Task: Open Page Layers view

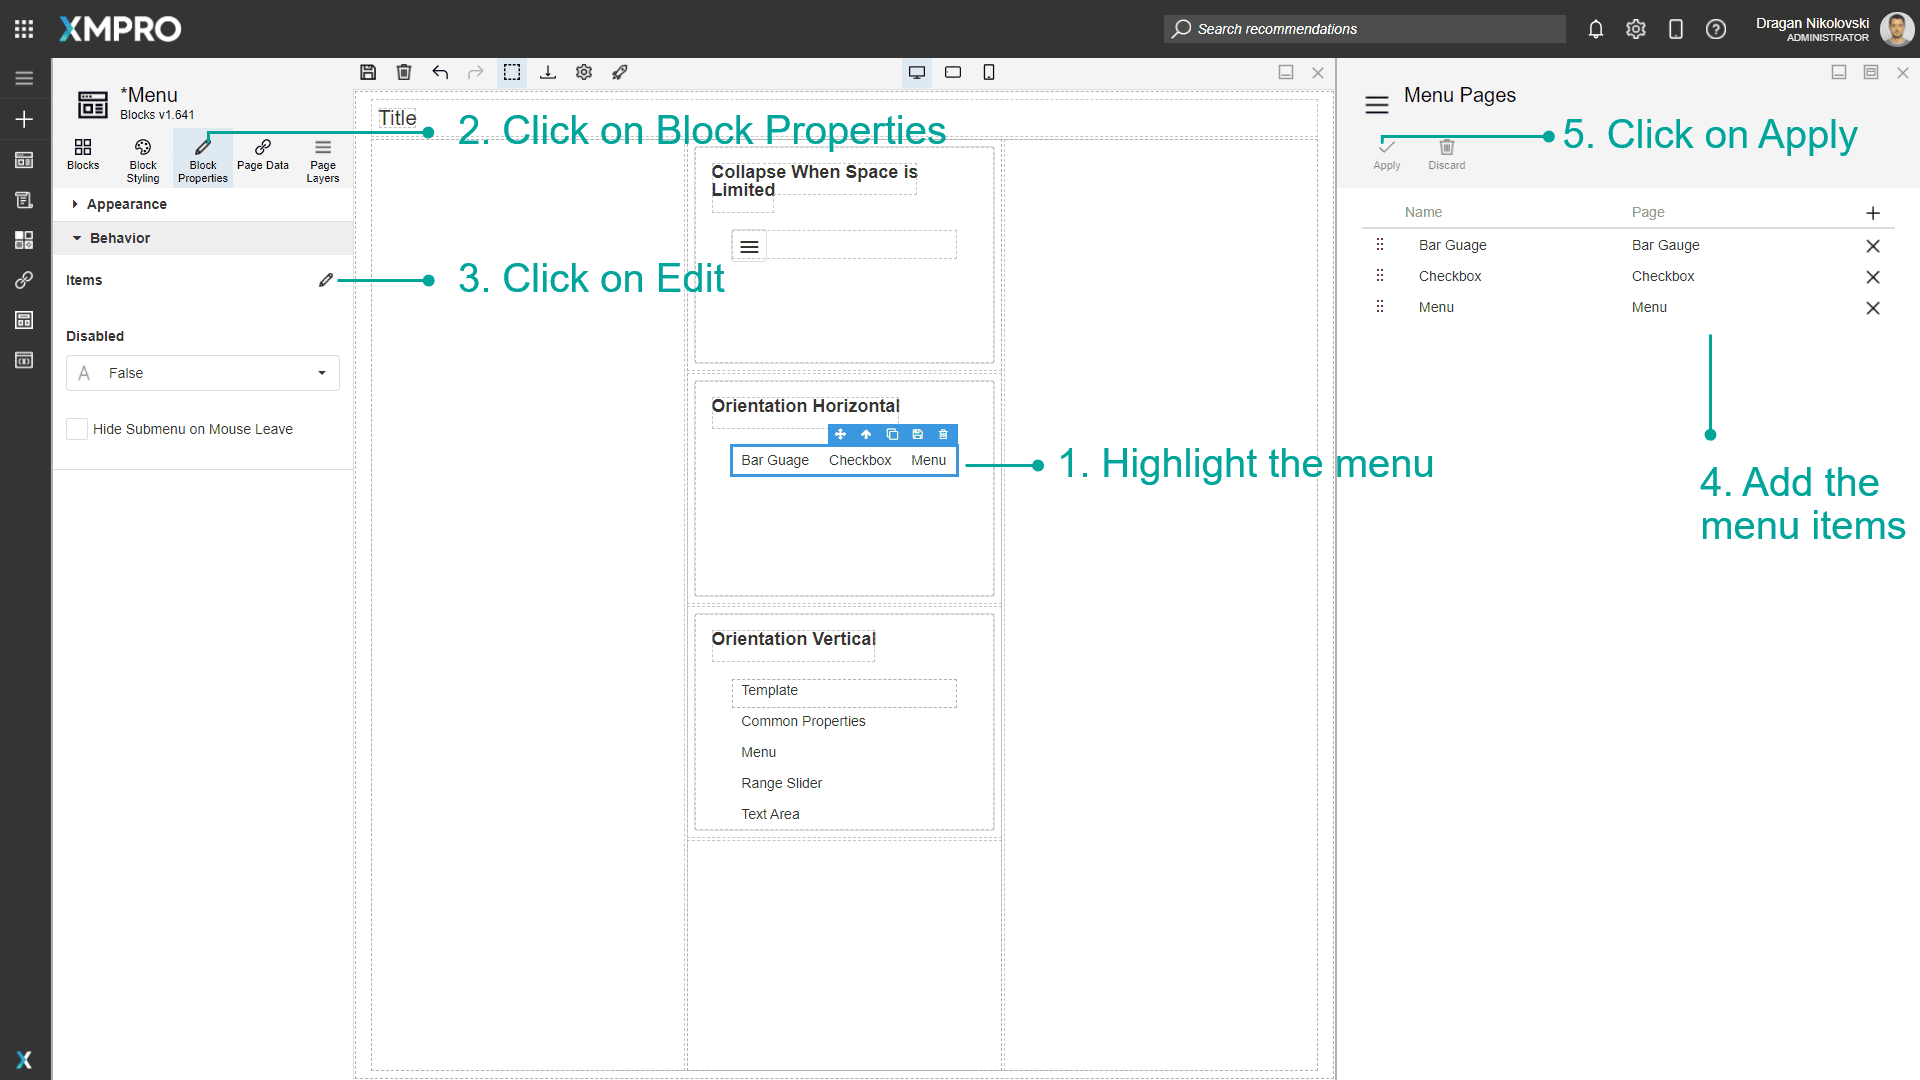Action: point(322,157)
